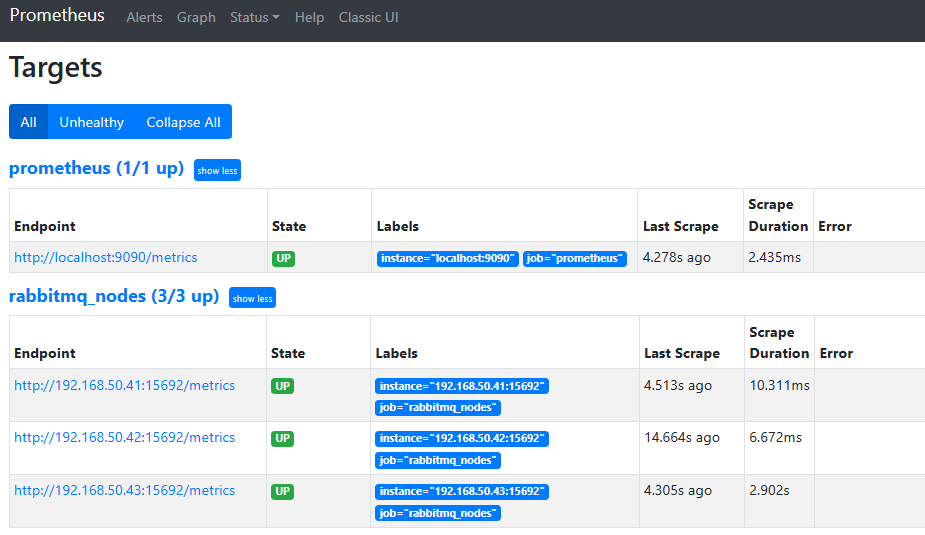Click Error header in prometheus table
Viewport: 925px width, 535px height.
pos(835,227)
